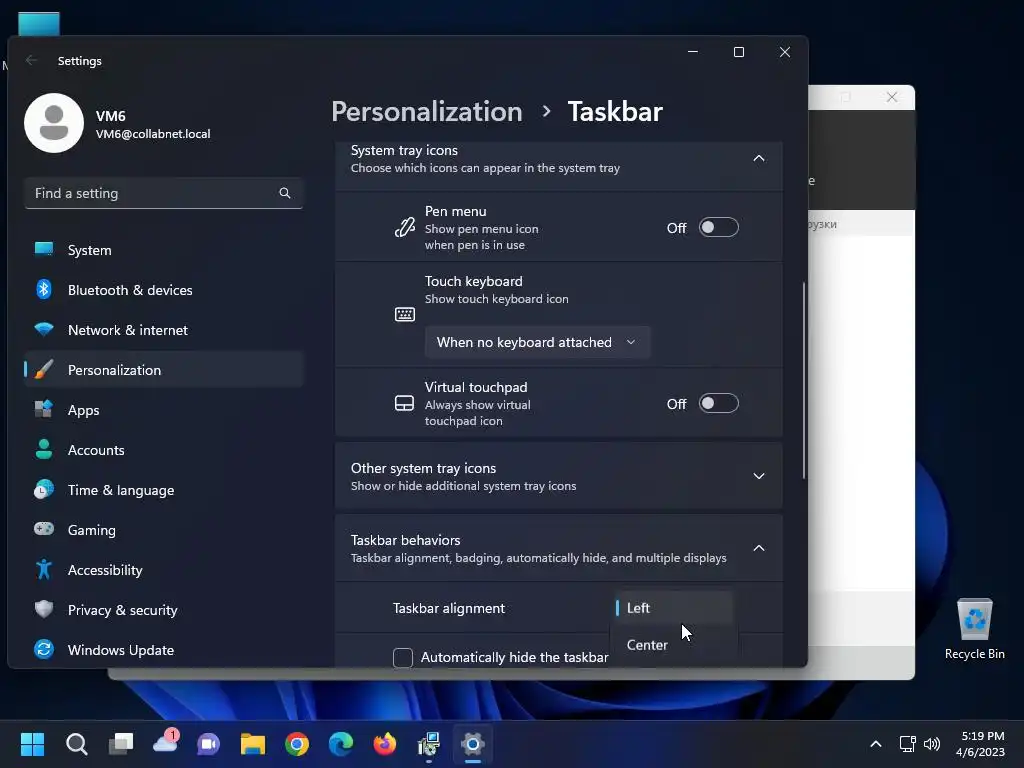Click the desktop icon above Settings window

(39, 25)
